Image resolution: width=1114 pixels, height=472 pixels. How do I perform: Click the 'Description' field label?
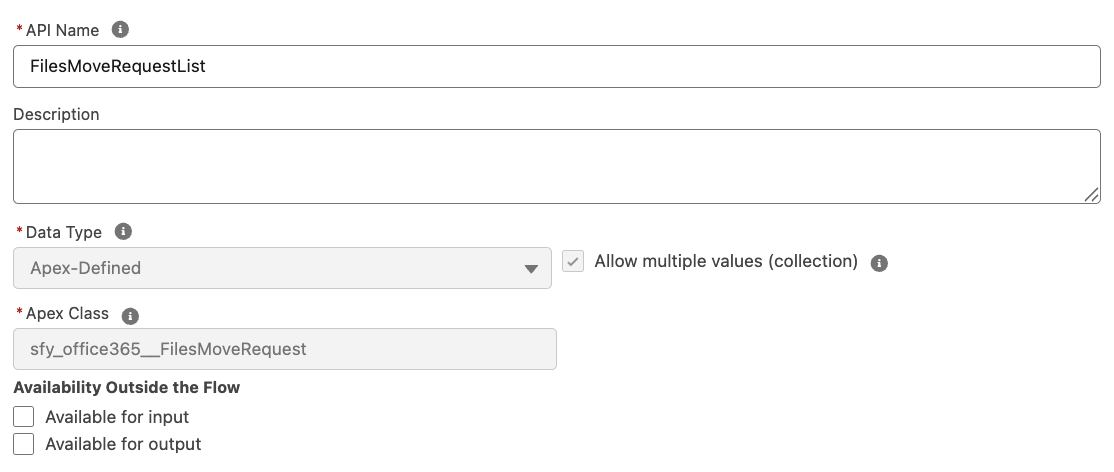tap(56, 114)
